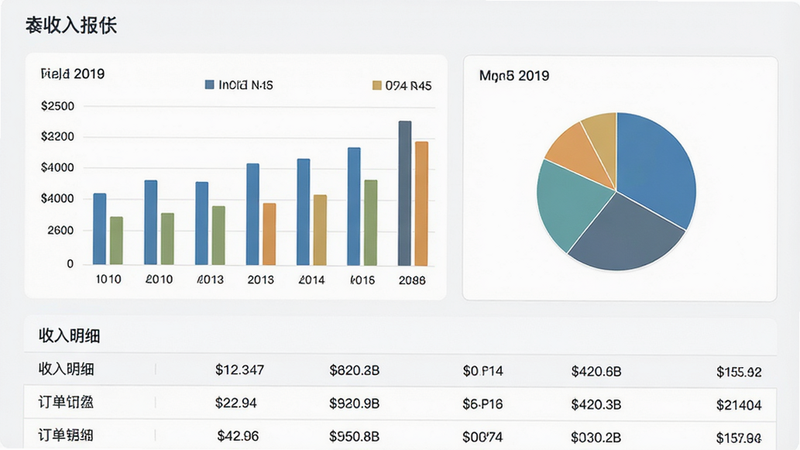Screen dimensions: 800x450
Task: Click the blue bar above 2013
Action: (x=253, y=214)
